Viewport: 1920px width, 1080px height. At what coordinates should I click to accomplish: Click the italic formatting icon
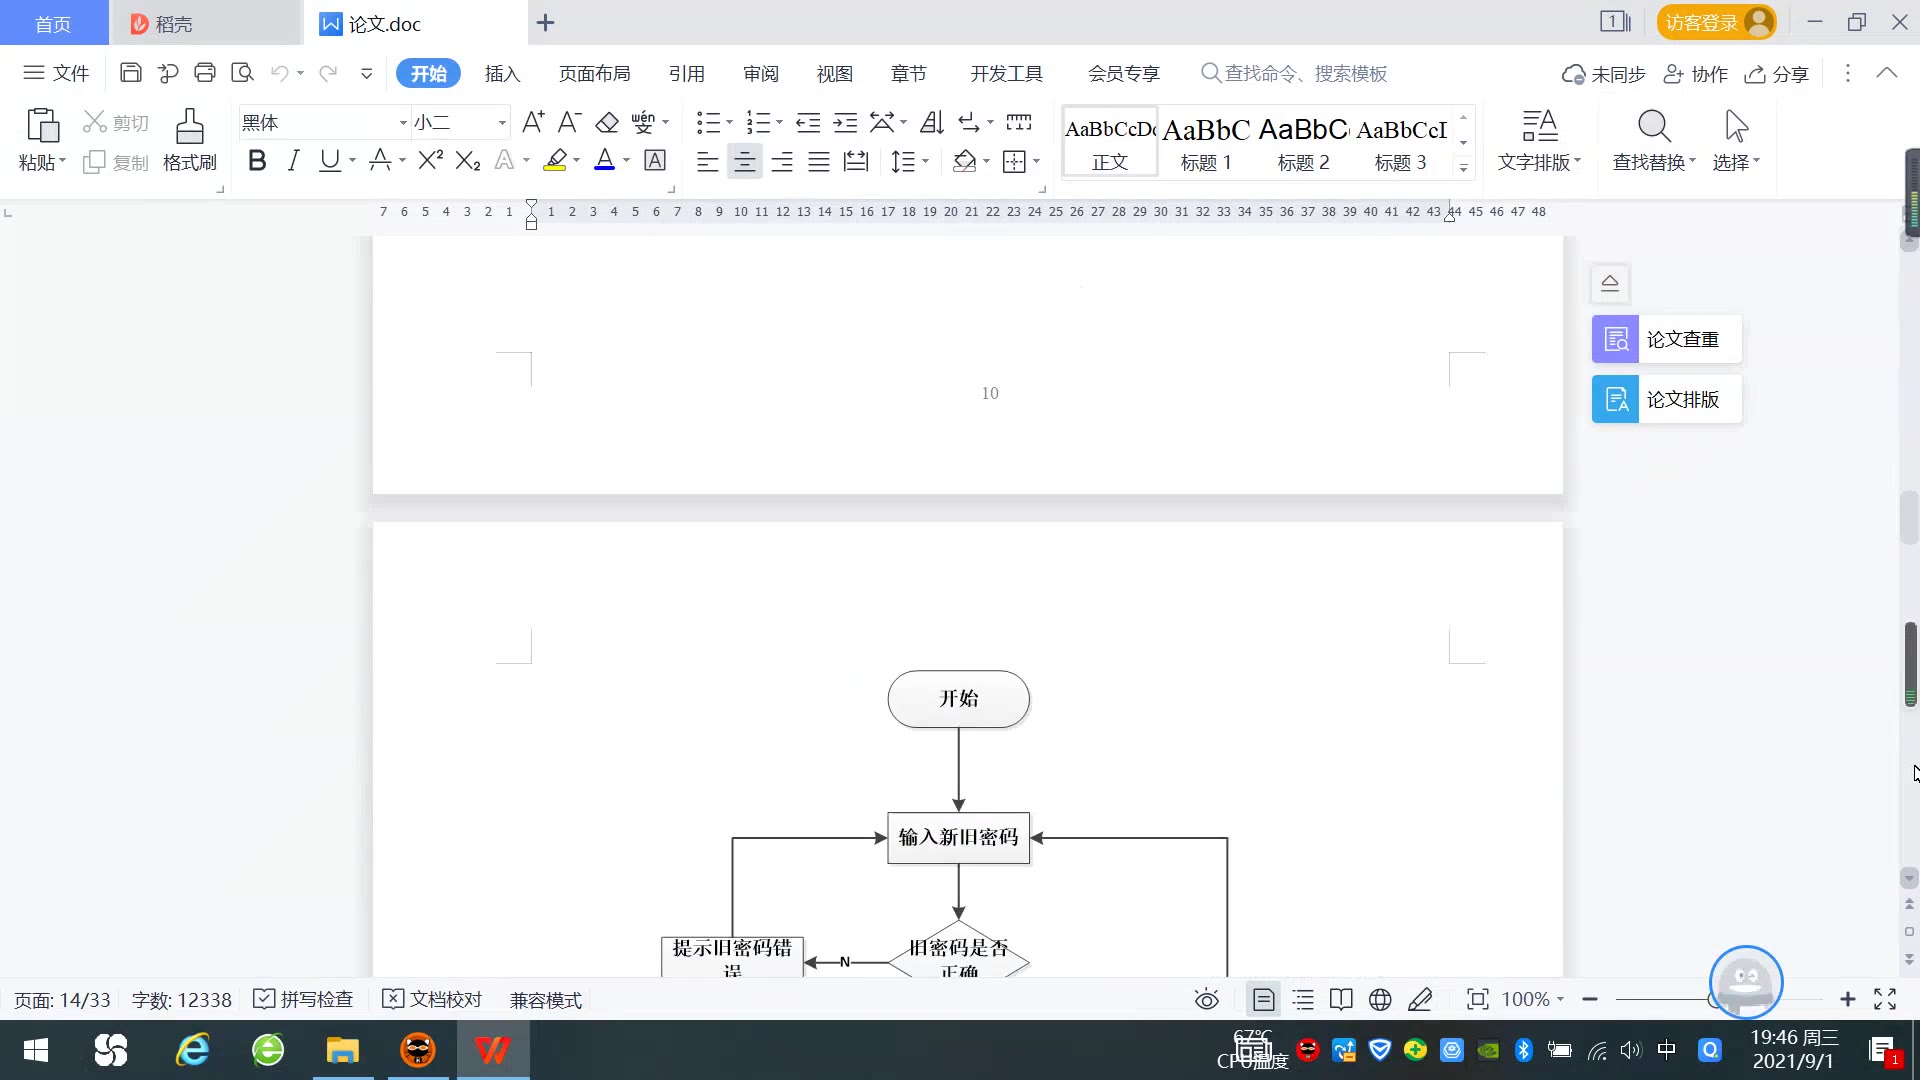pyautogui.click(x=293, y=161)
